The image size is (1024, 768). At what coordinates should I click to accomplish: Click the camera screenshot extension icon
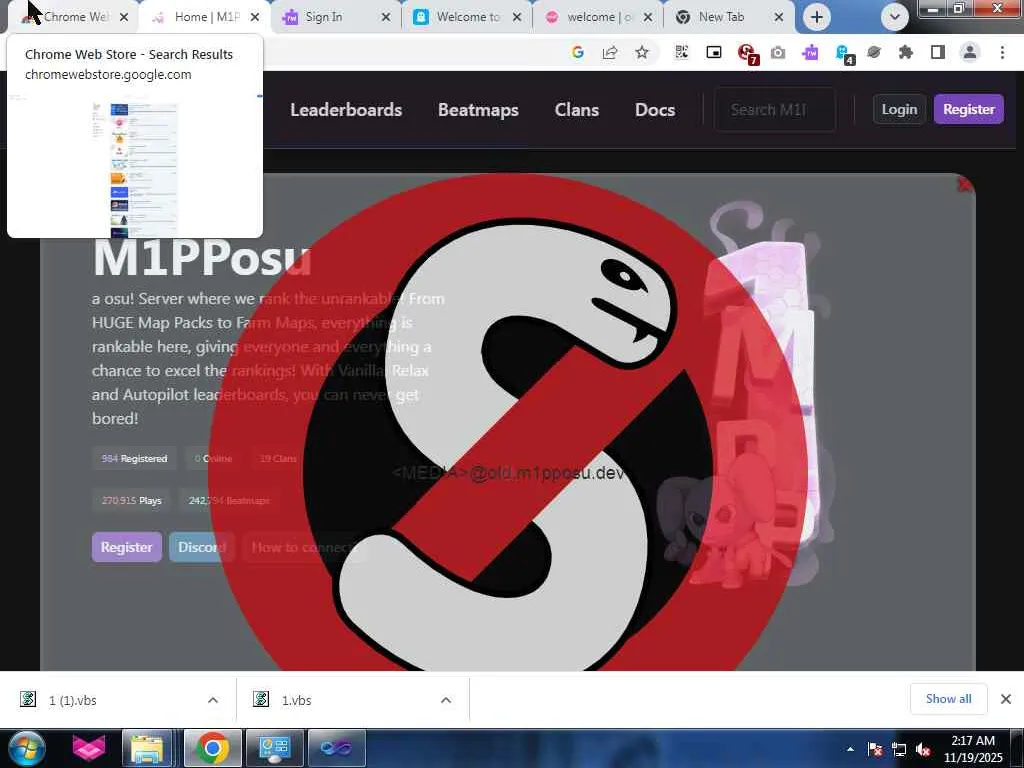coord(778,52)
